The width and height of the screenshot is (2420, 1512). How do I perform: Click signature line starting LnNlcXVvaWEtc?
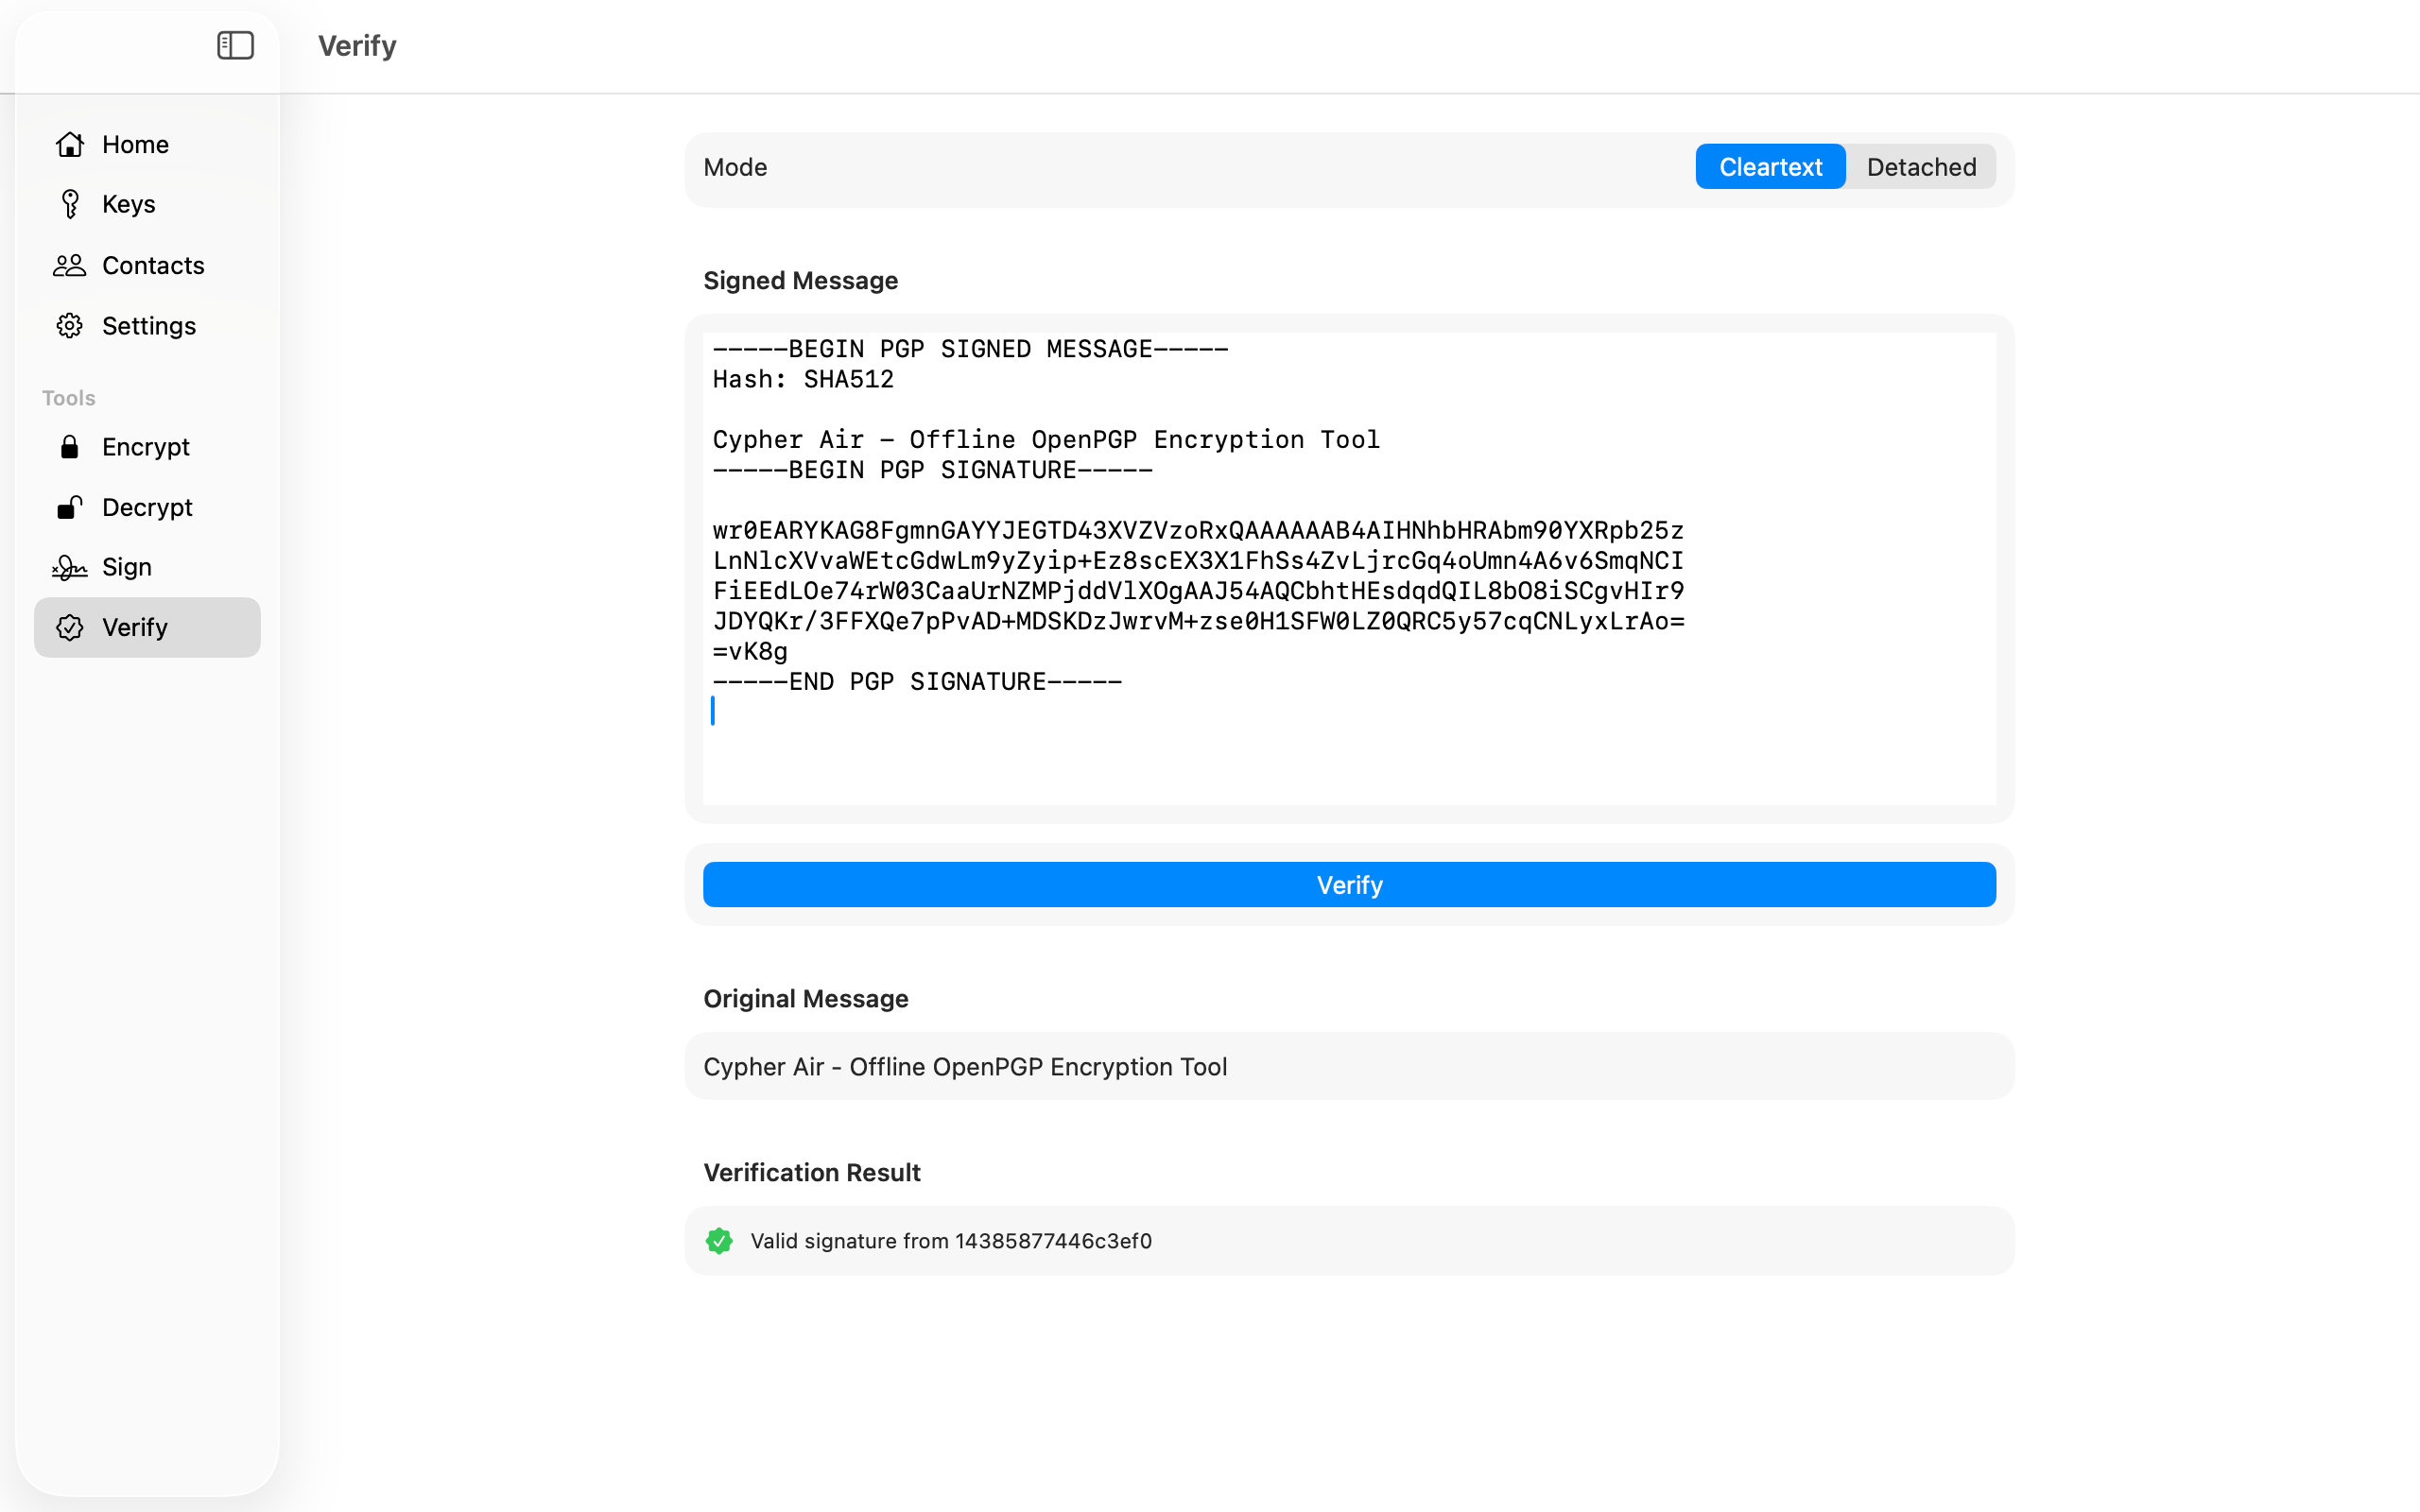tap(1198, 561)
